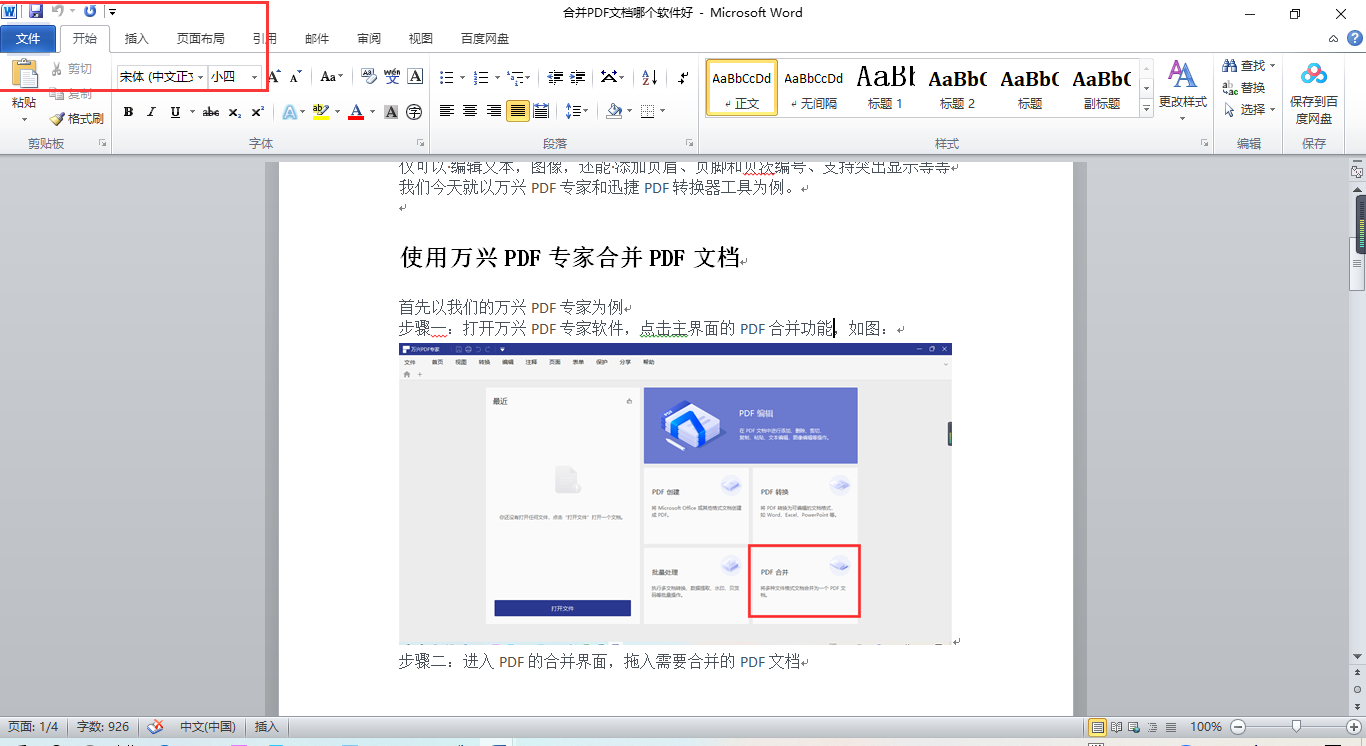Image resolution: width=1366 pixels, height=746 pixels.
Task: Apply the 标题 1 heading style
Action: coord(886,87)
